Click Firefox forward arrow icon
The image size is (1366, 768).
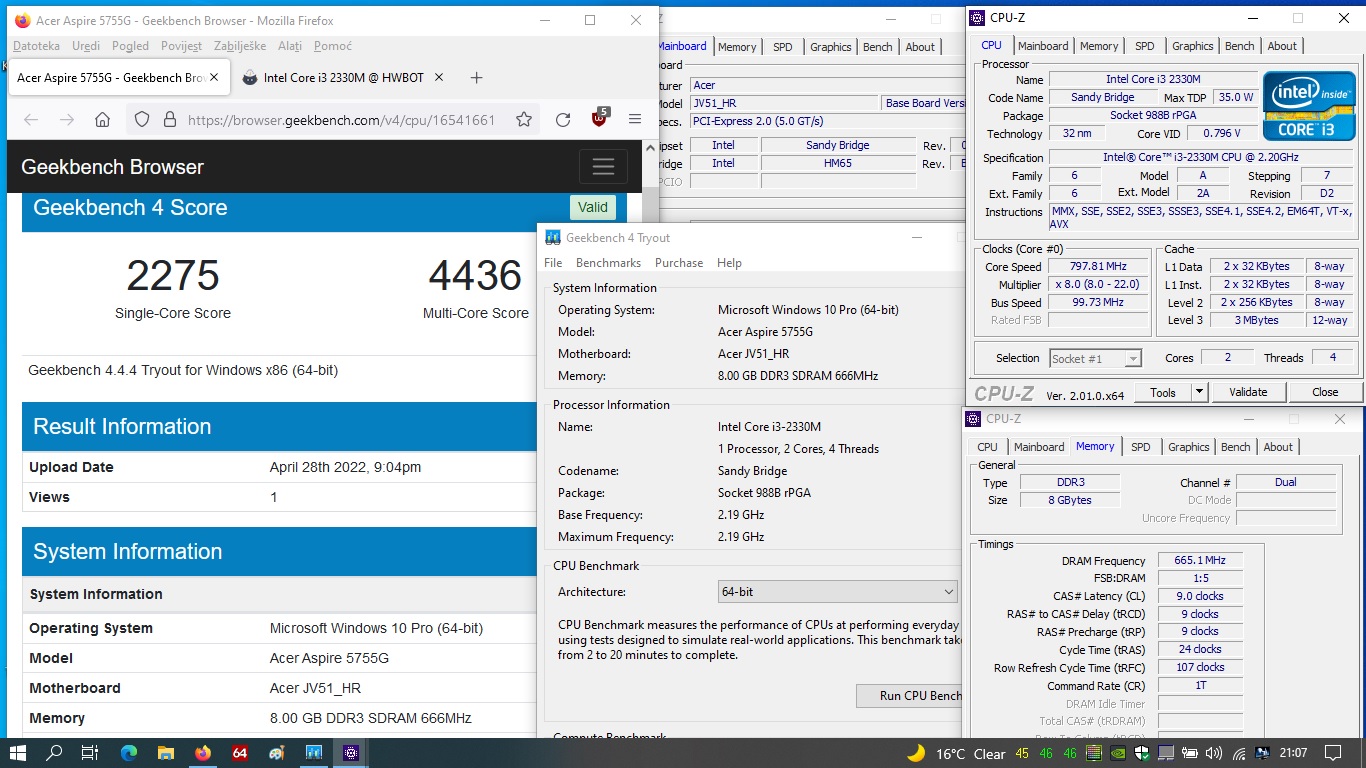[67, 119]
